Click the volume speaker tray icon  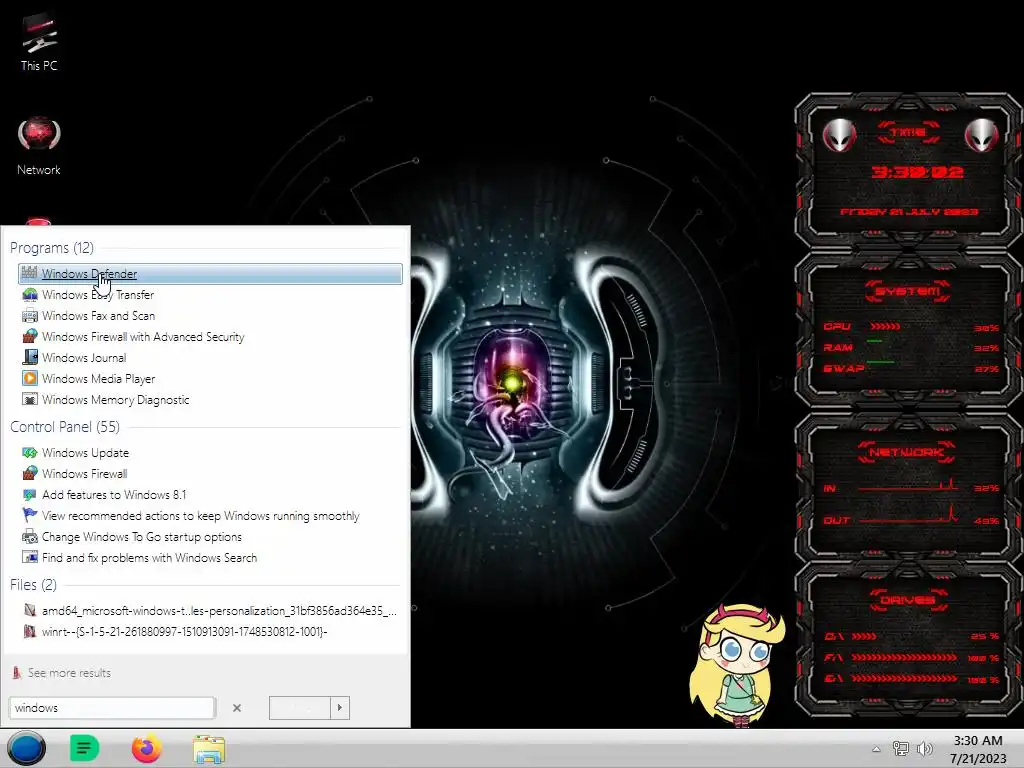[x=924, y=749]
